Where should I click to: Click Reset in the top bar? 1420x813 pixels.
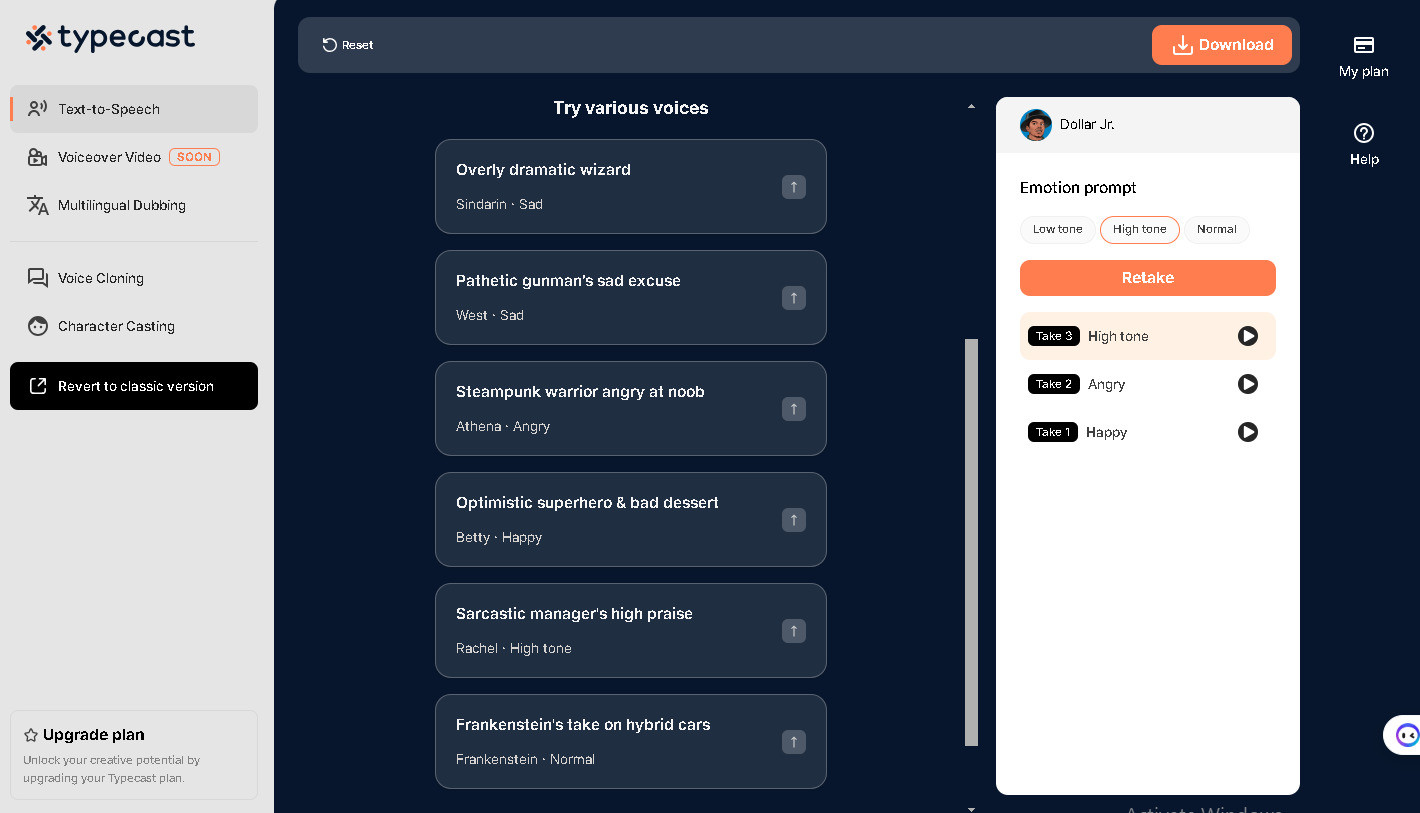[348, 45]
